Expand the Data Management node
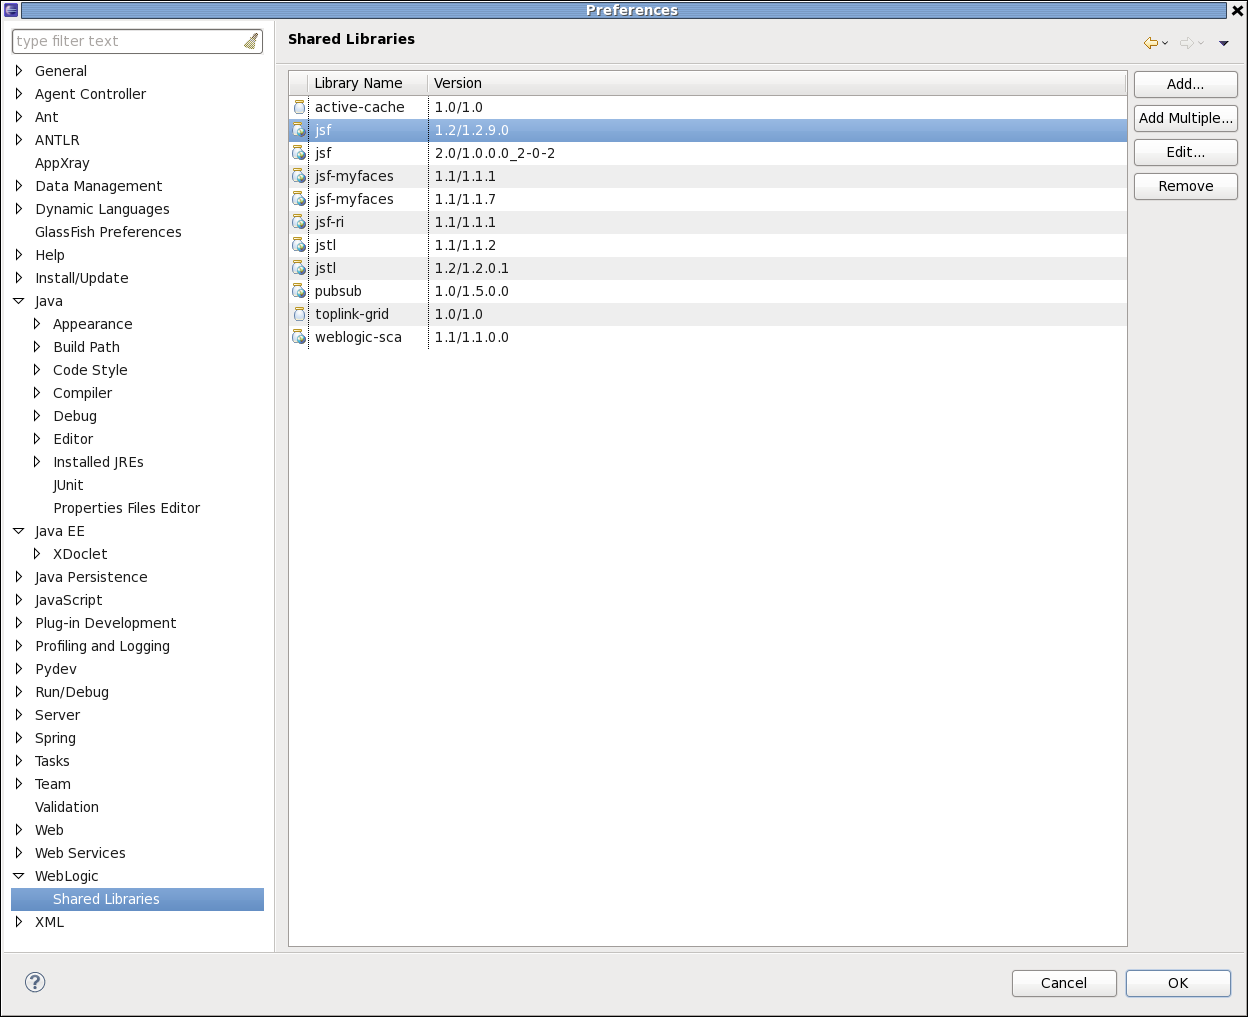Image resolution: width=1248 pixels, height=1017 pixels. pos(19,186)
